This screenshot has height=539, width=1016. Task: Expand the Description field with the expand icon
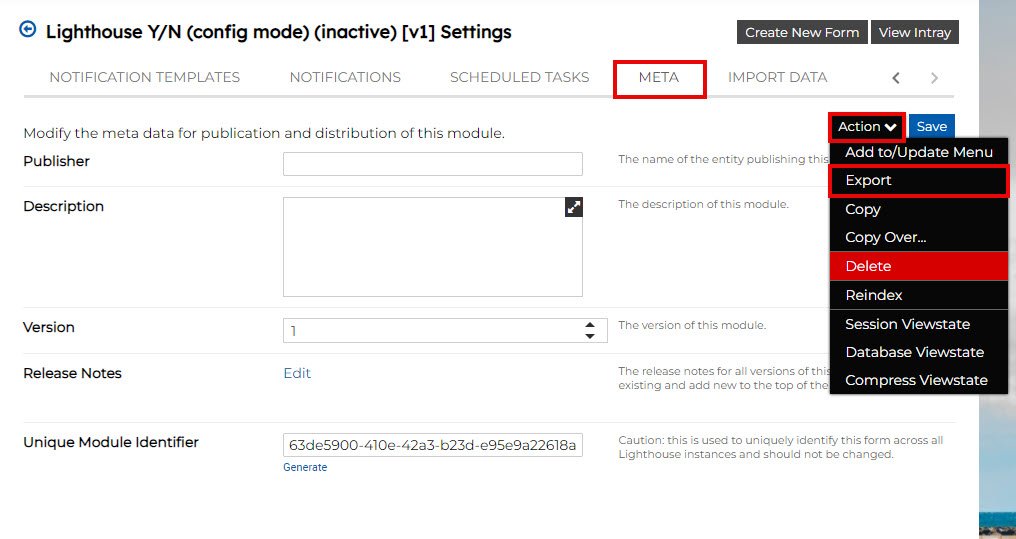[573, 207]
